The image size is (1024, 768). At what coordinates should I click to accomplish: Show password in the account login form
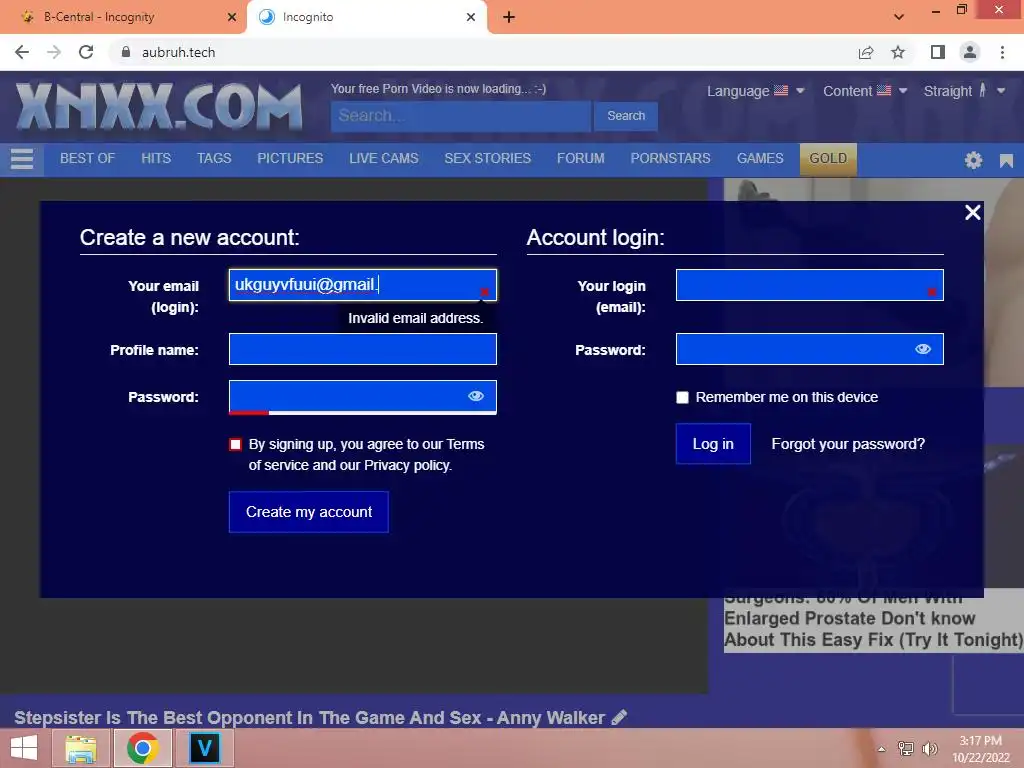click(x=923, y=349)
